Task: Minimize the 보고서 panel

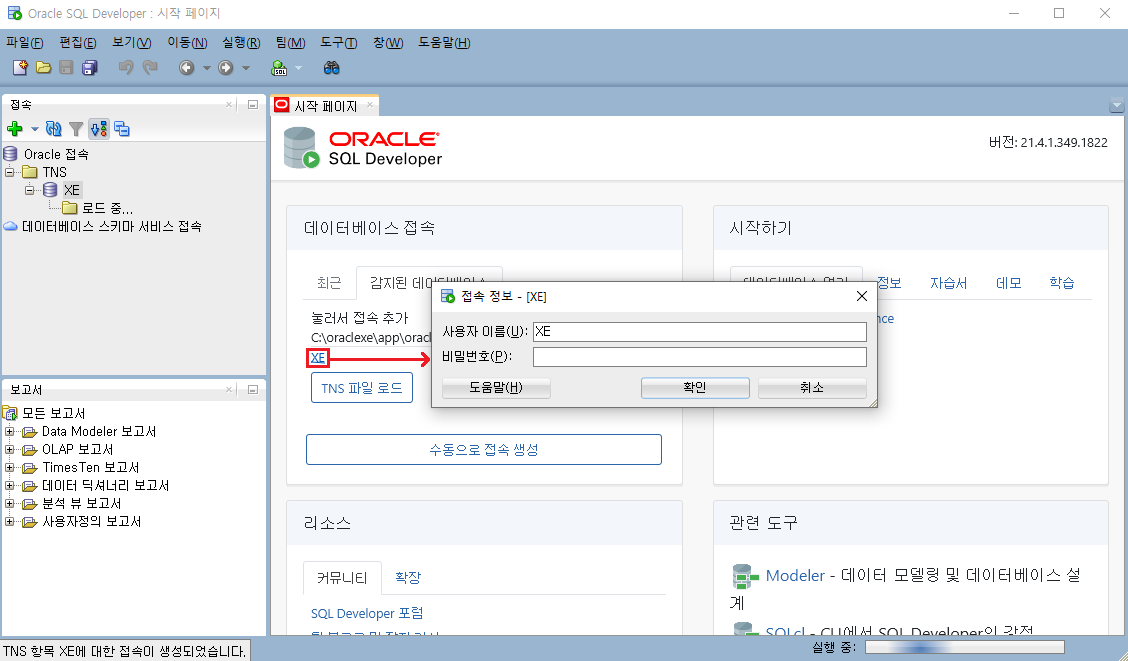Action: (253, 389)
